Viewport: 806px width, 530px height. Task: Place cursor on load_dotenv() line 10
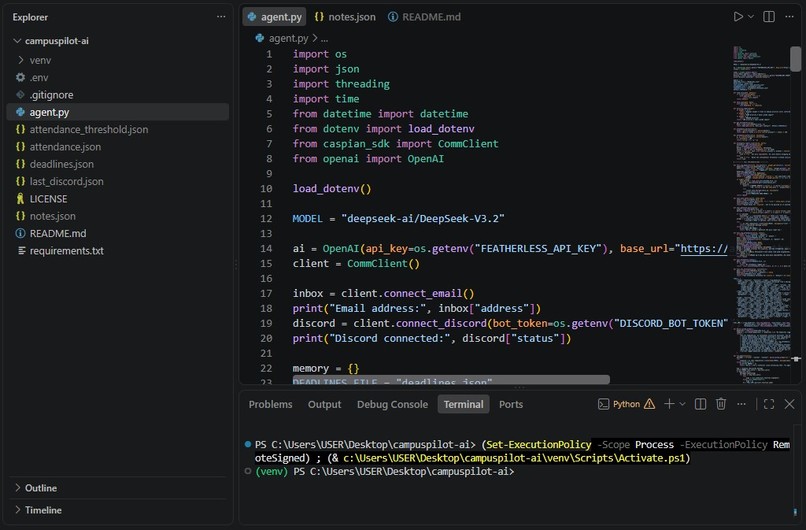tap(332, 189)
